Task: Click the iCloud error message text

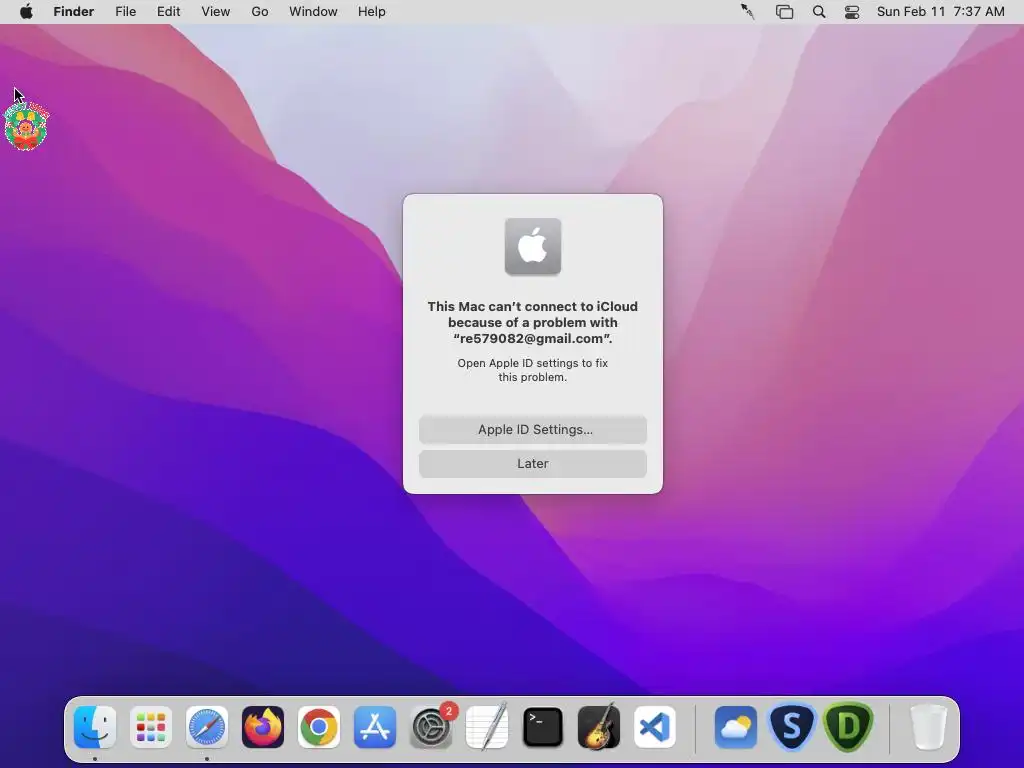Action: tap(533, 323)
